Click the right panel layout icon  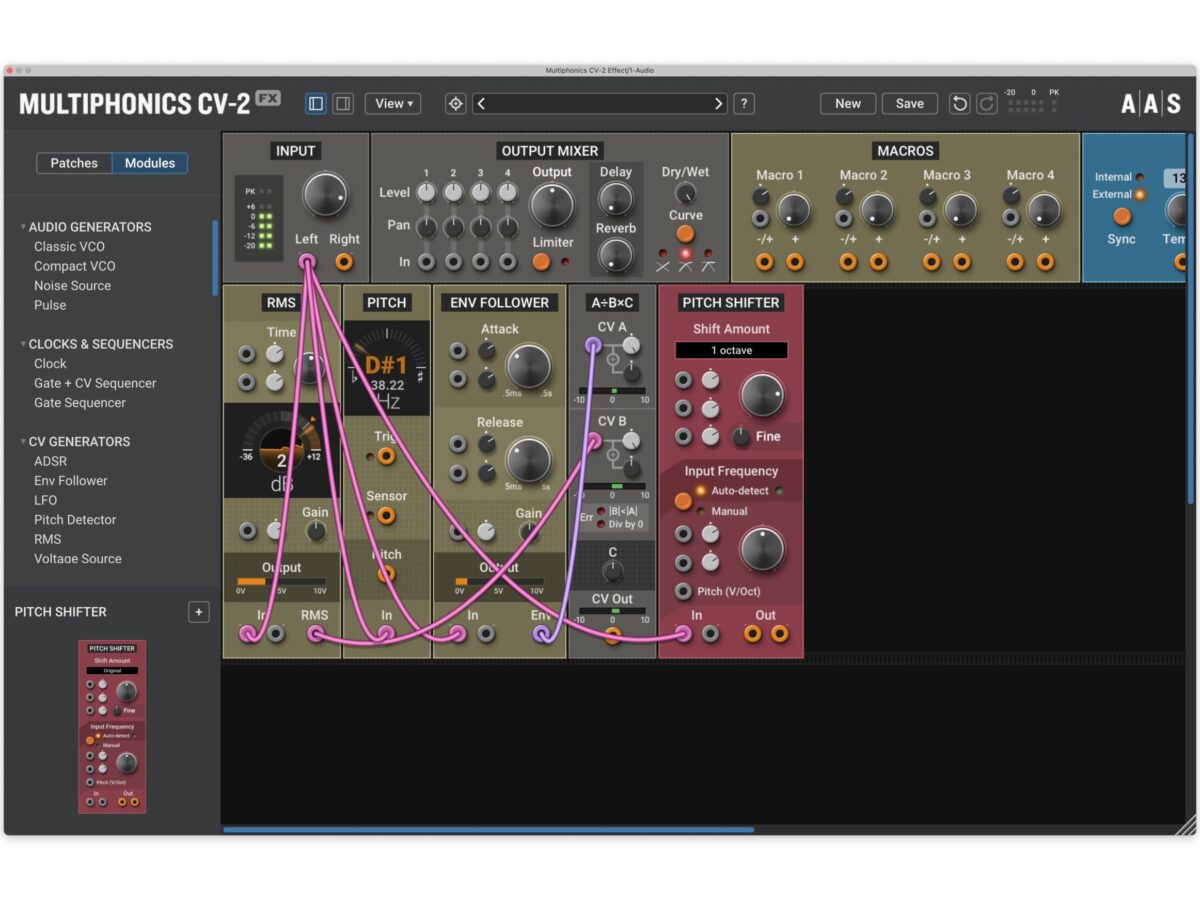click(342, 104)
